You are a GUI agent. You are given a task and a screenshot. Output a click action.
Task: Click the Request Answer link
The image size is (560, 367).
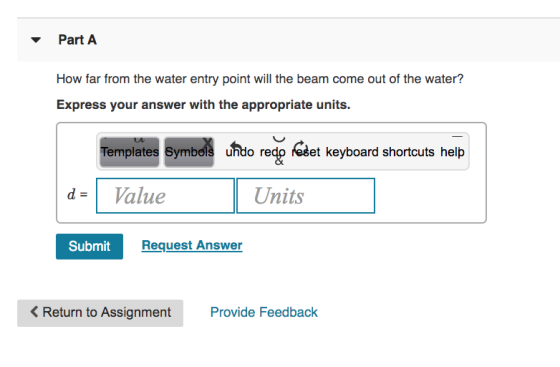[x=192, y=246]
